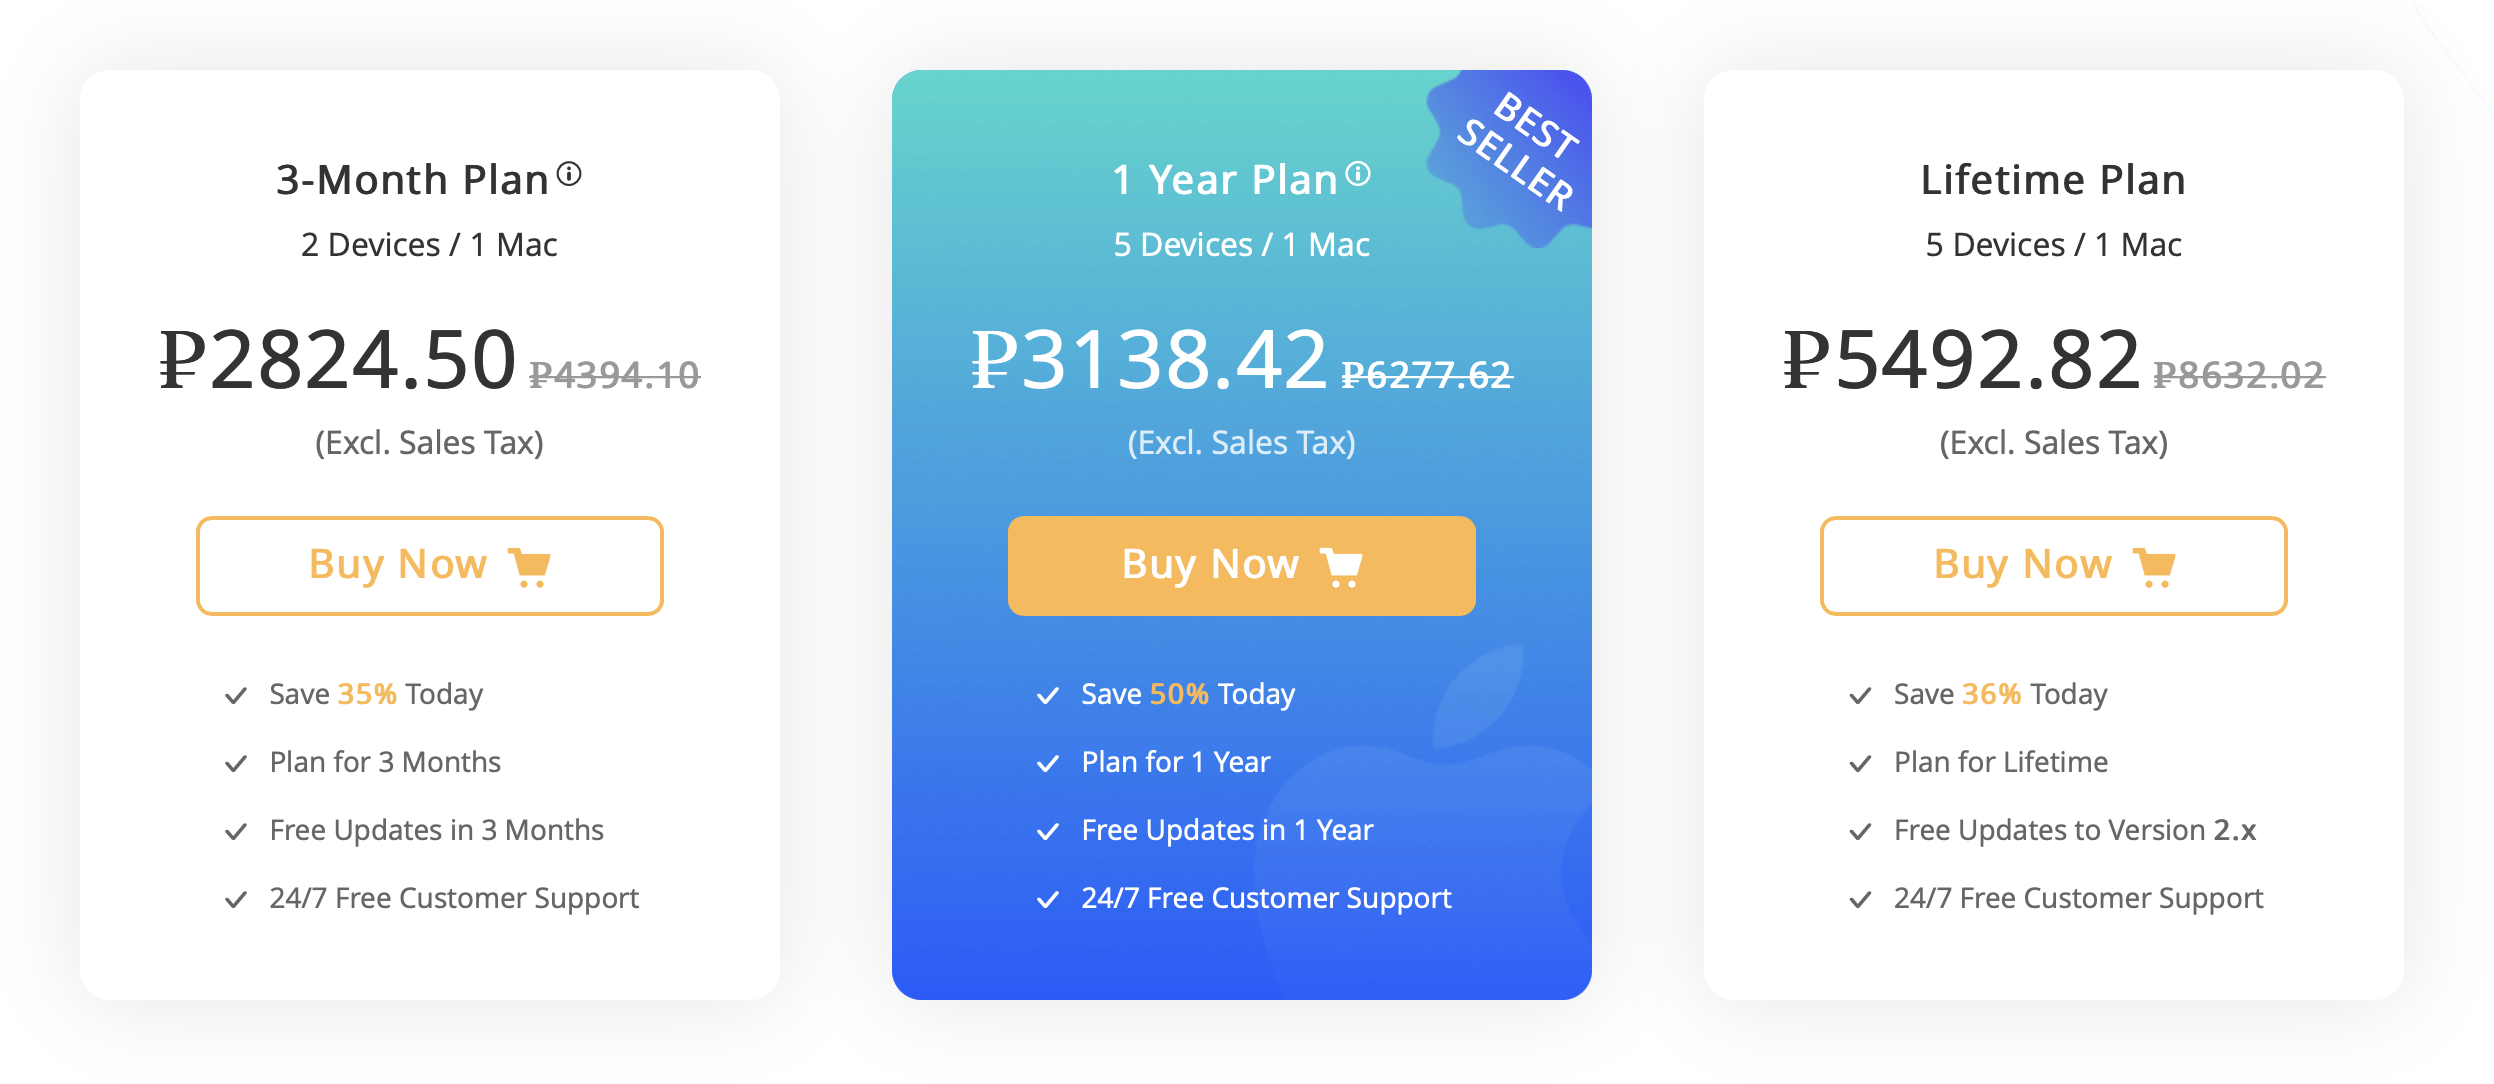This screenshot has width=2494, height=1084.
Task: Select the Lifetime Plan heading
Action: pyautogui.click(x=2053, y=180)
